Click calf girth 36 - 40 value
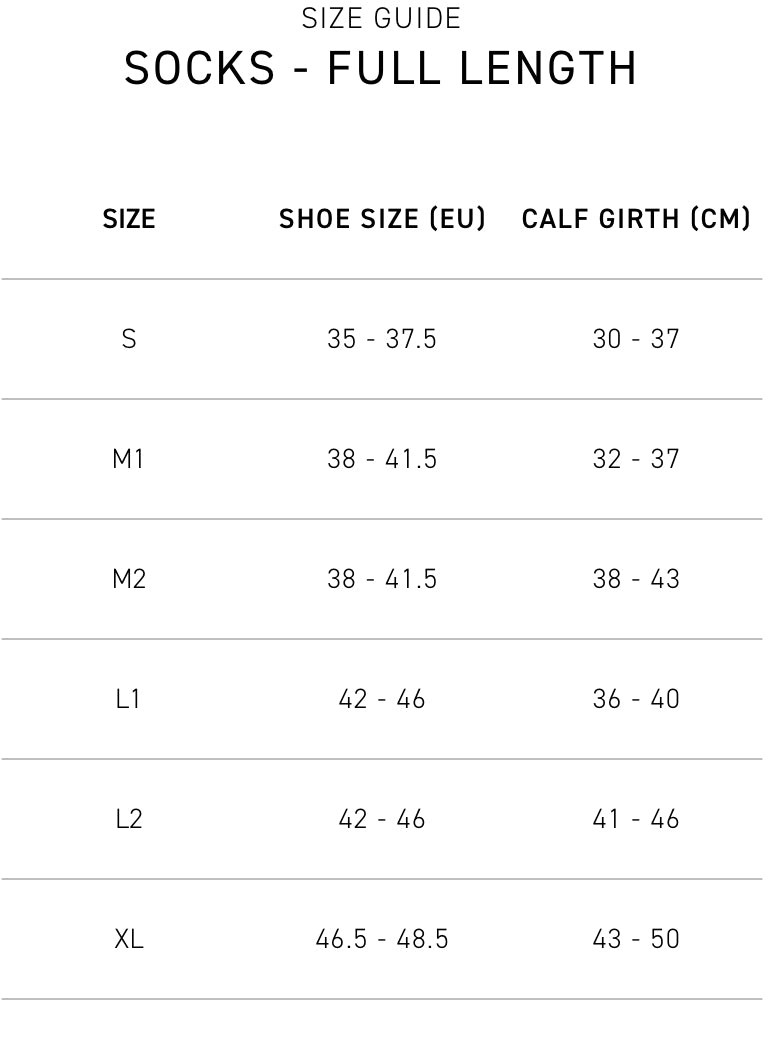Screen dimensions: 764x1060 [636, 699]
